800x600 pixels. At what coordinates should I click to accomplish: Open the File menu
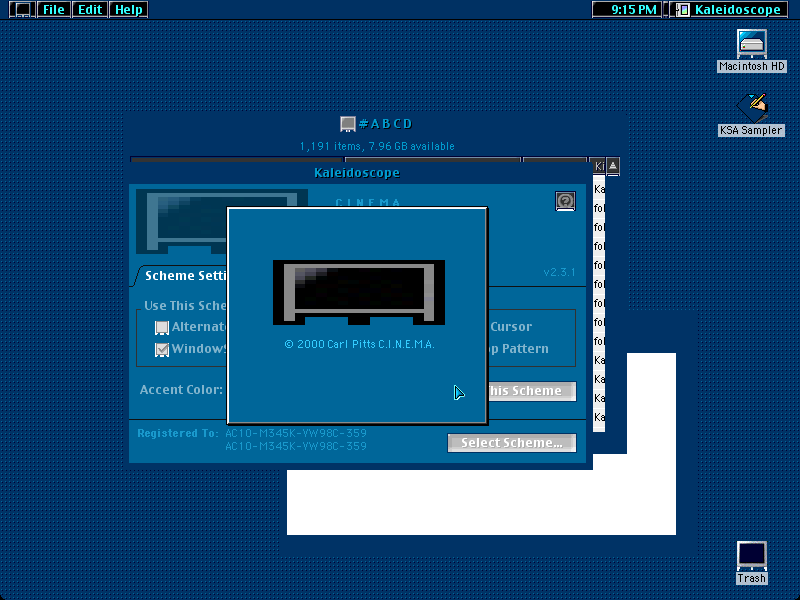(x=54, y=9)
